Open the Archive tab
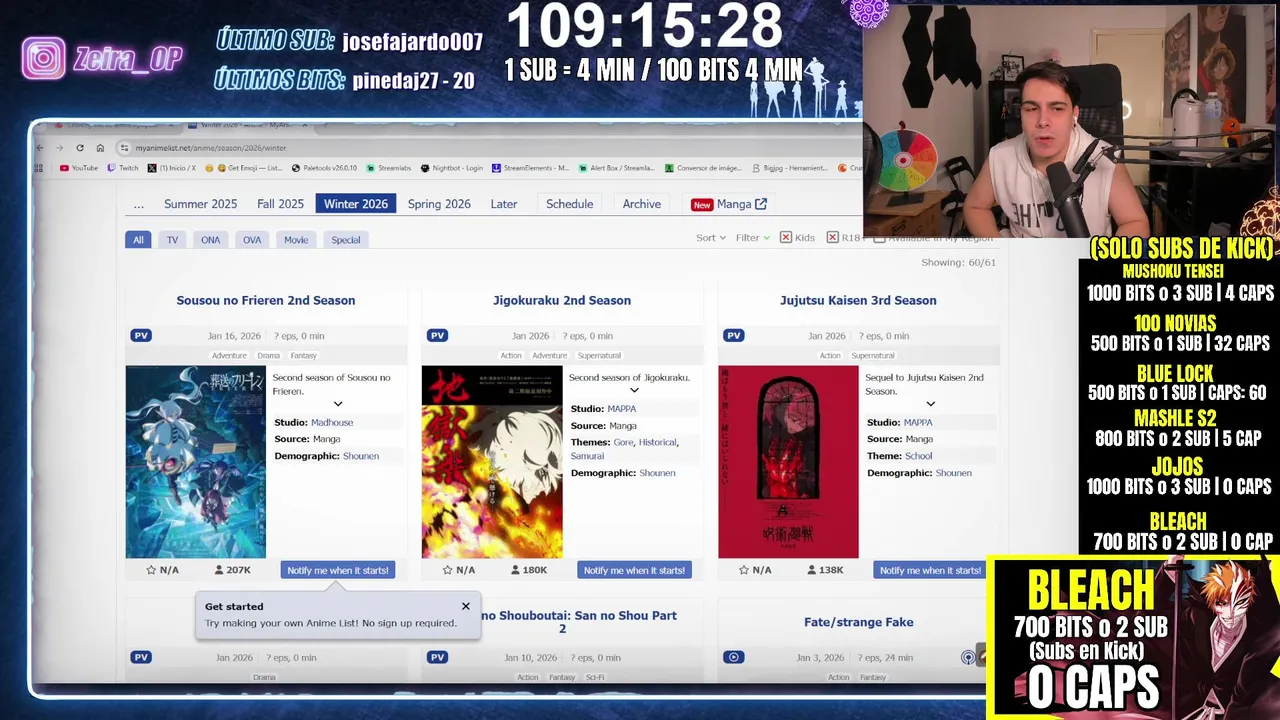The width and height of the screenshot is (1280, 720). pos(642,204)
